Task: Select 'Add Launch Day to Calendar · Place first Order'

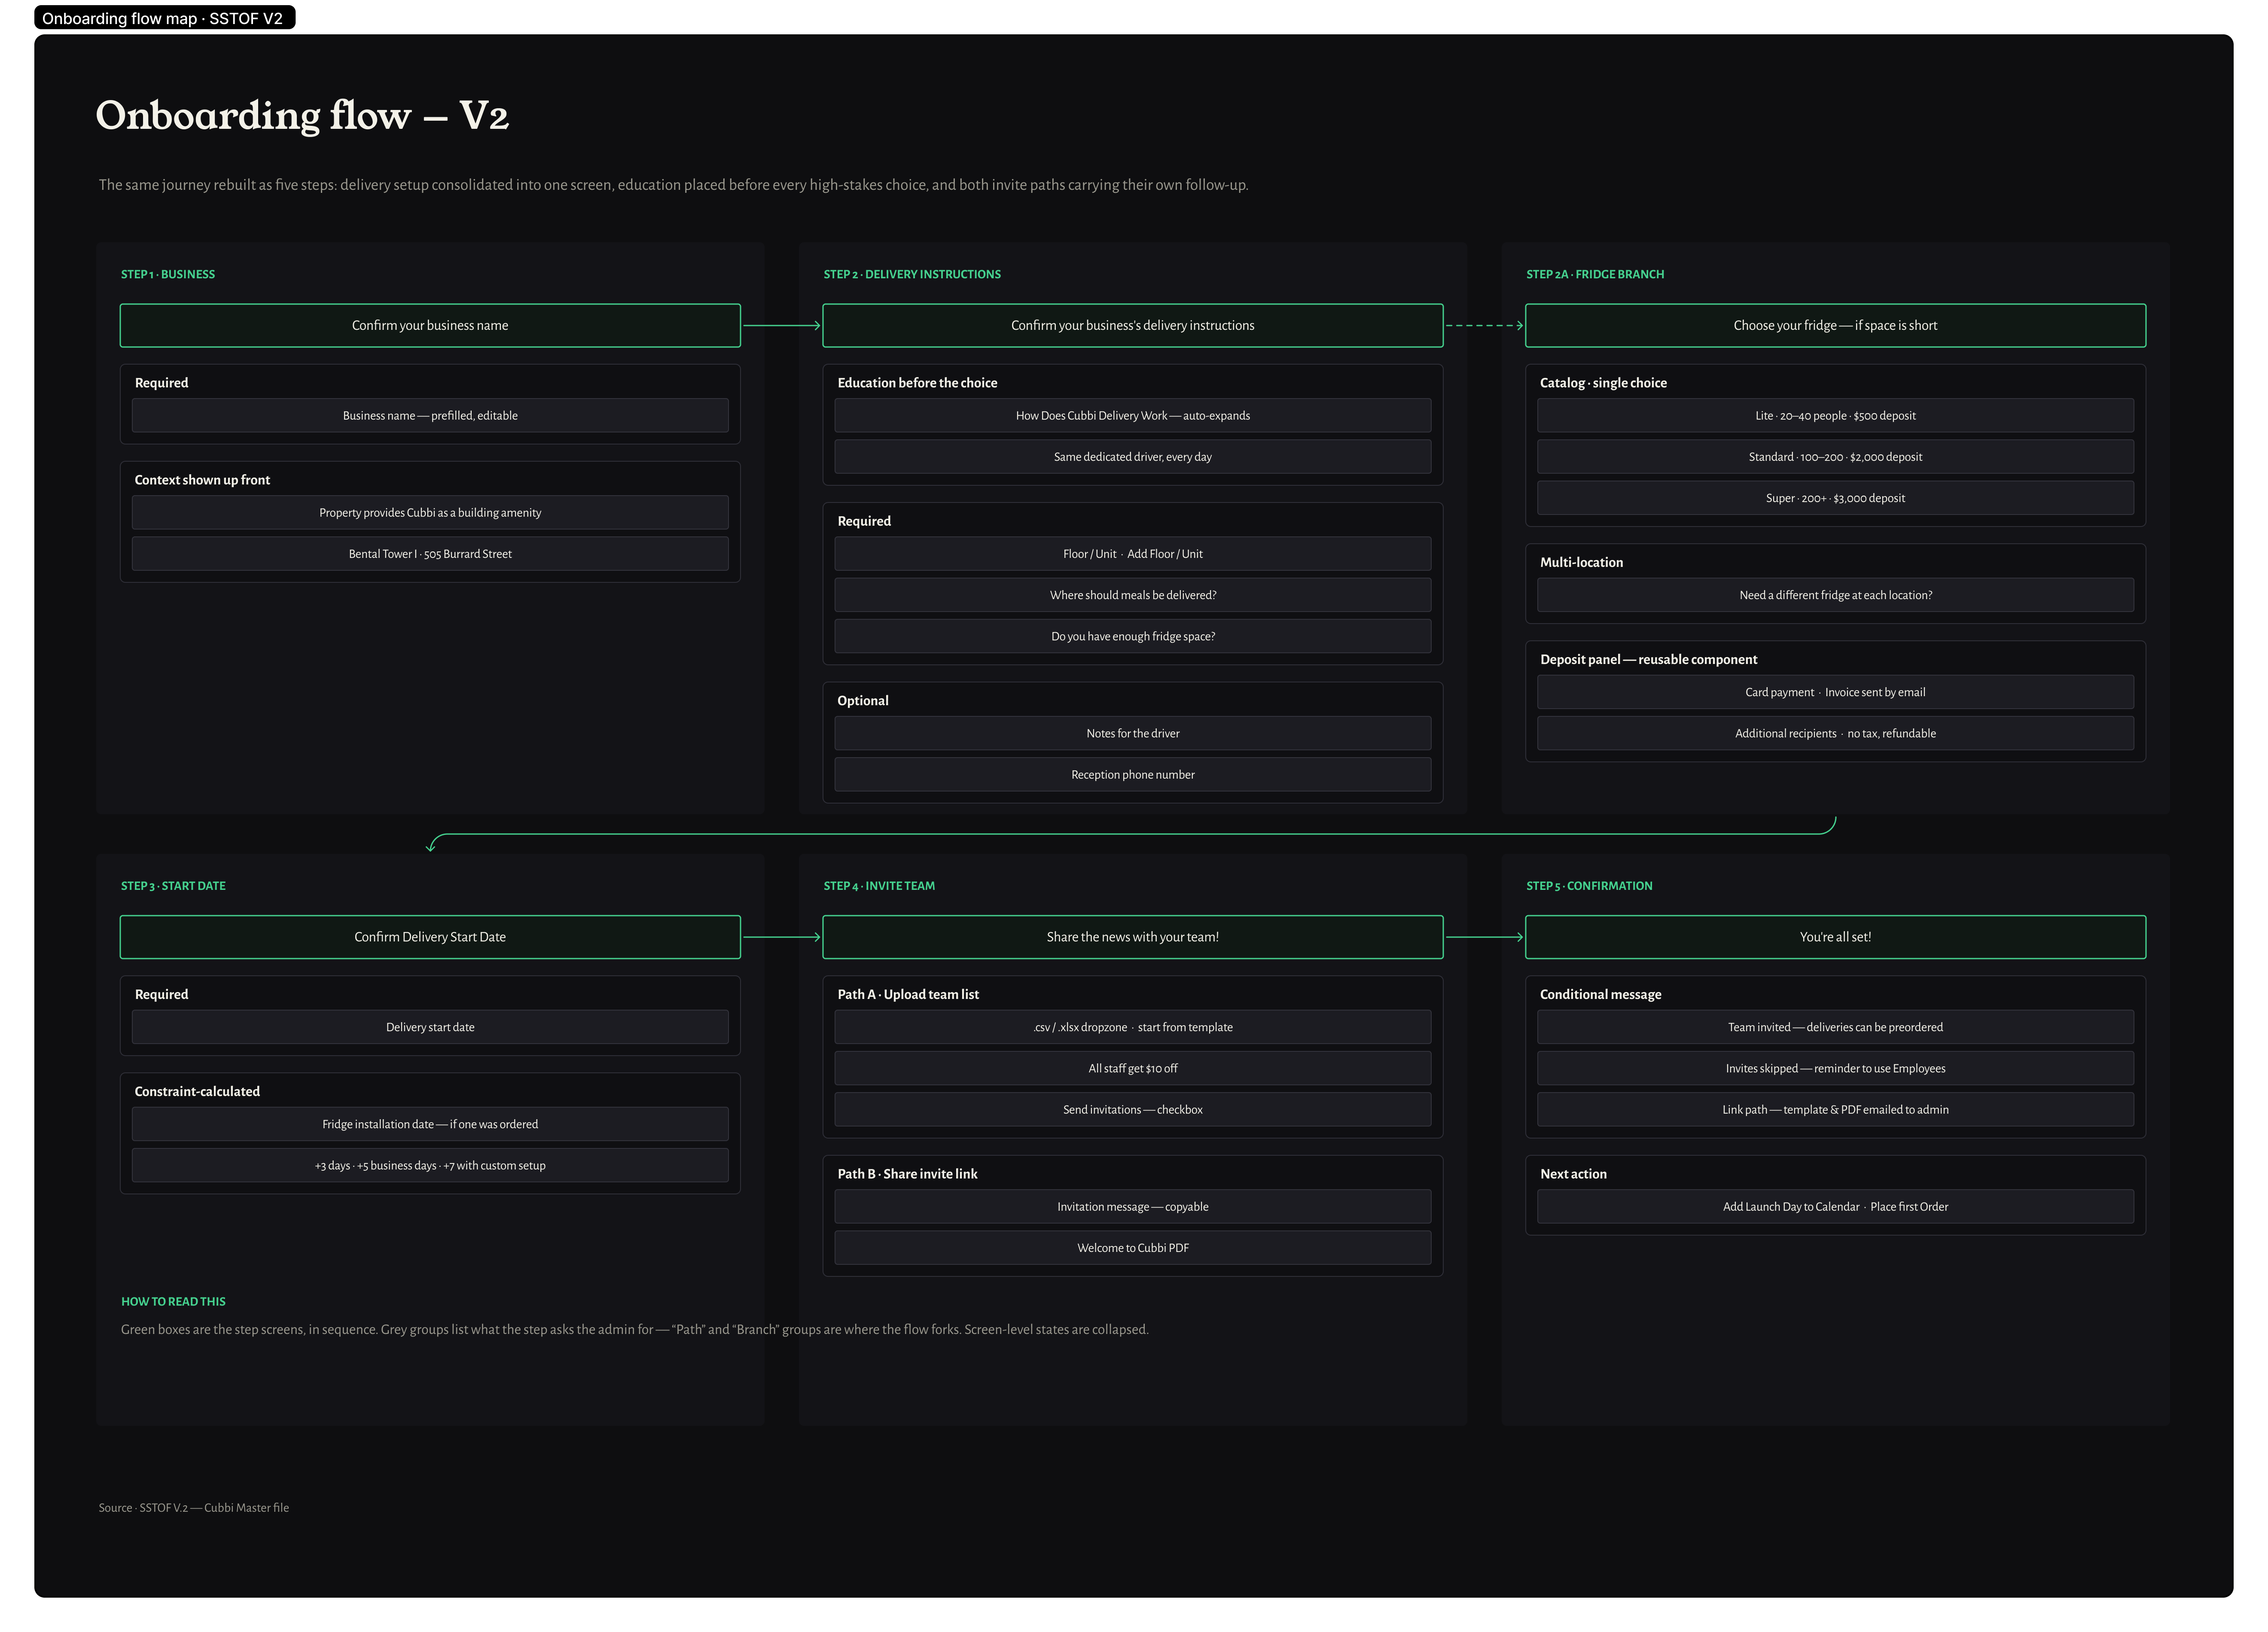Action: point(1835,1207)
